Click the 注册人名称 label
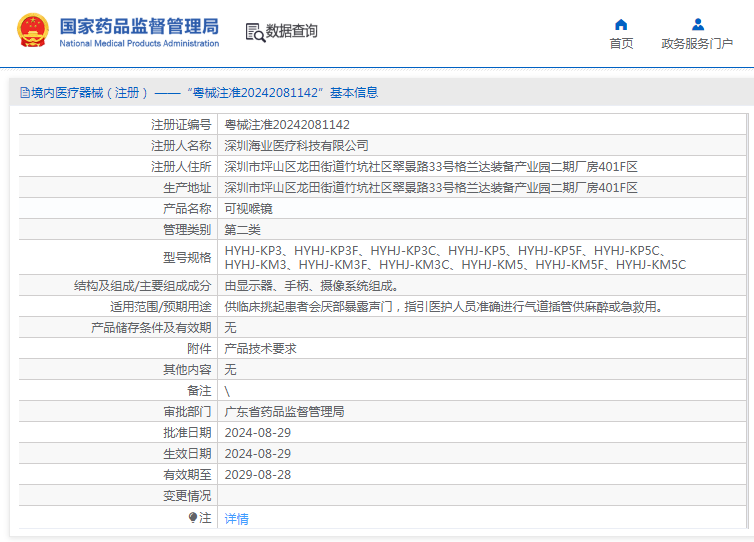Image resolution: width=754 pixels, height=542 pixels. point(181,146)
